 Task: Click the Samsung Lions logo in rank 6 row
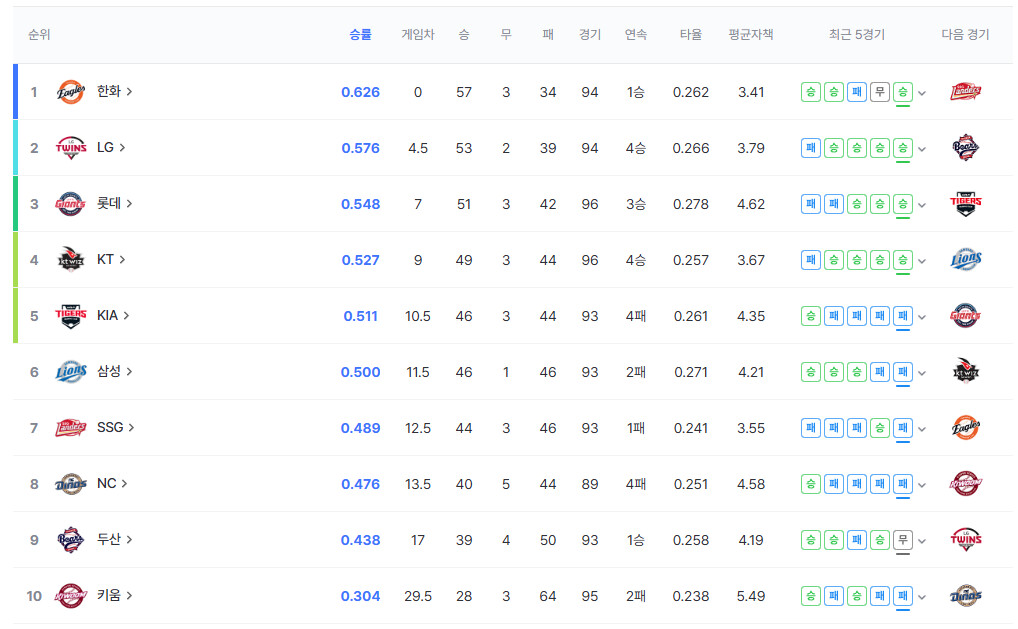[x=71, y=372]
